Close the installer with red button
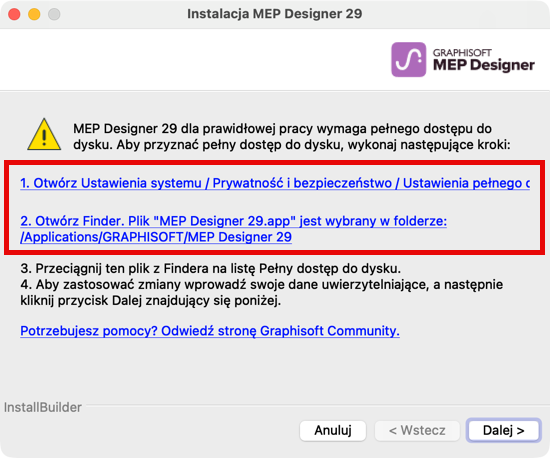550x458 pixels. click(x=14, y=14)
